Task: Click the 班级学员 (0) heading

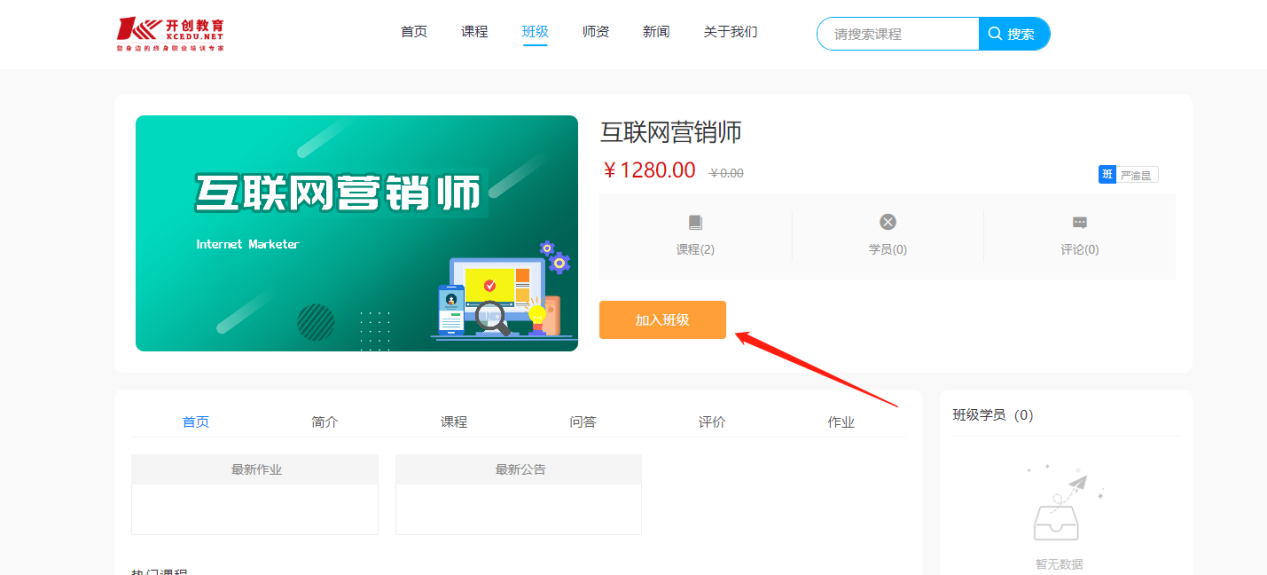Action: 993,415
